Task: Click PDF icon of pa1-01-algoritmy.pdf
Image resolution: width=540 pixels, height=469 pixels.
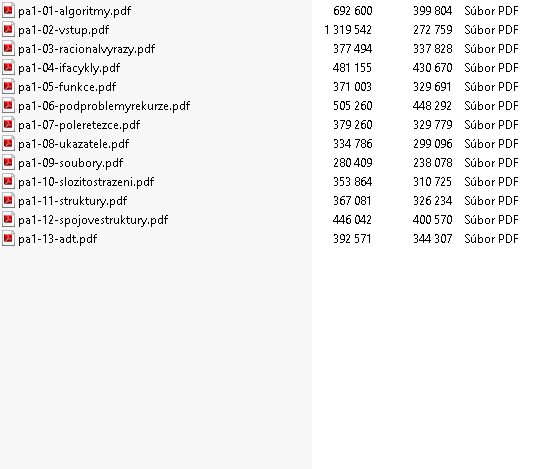Action: coord(8,10)
